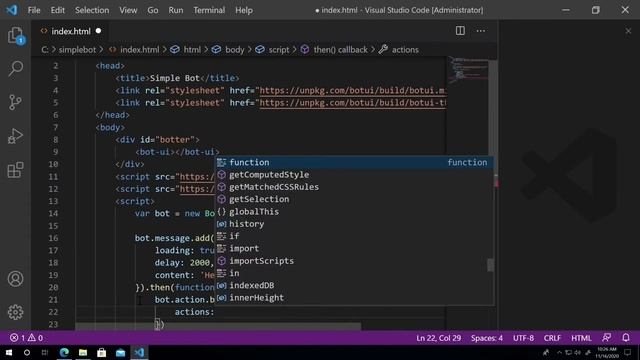Image resolution: width=640 pixels, height=360 pixels.
Task: Change the UTF-8 file encoding
Action: pos(523,338)
